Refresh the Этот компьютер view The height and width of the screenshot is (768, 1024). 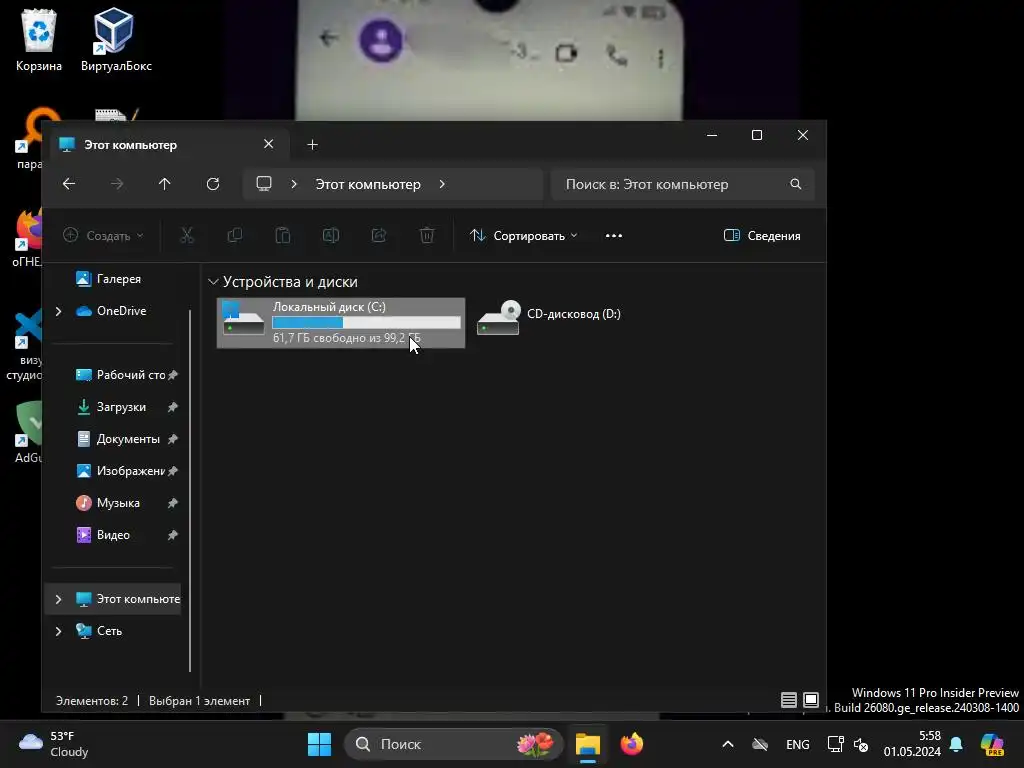pyautogui.click(x=213, y=184)
